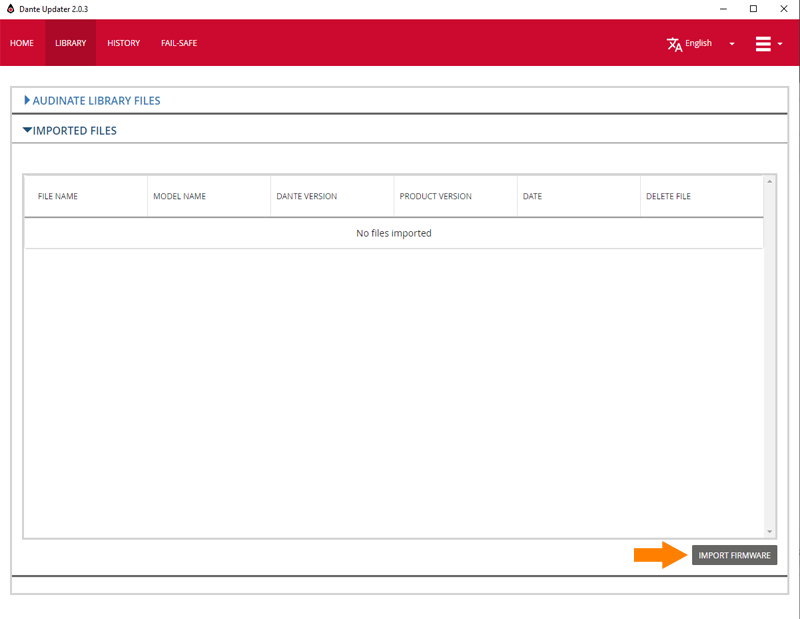Go to the Home tab
The width and height of the screenshot is (800, 619).
22,43
